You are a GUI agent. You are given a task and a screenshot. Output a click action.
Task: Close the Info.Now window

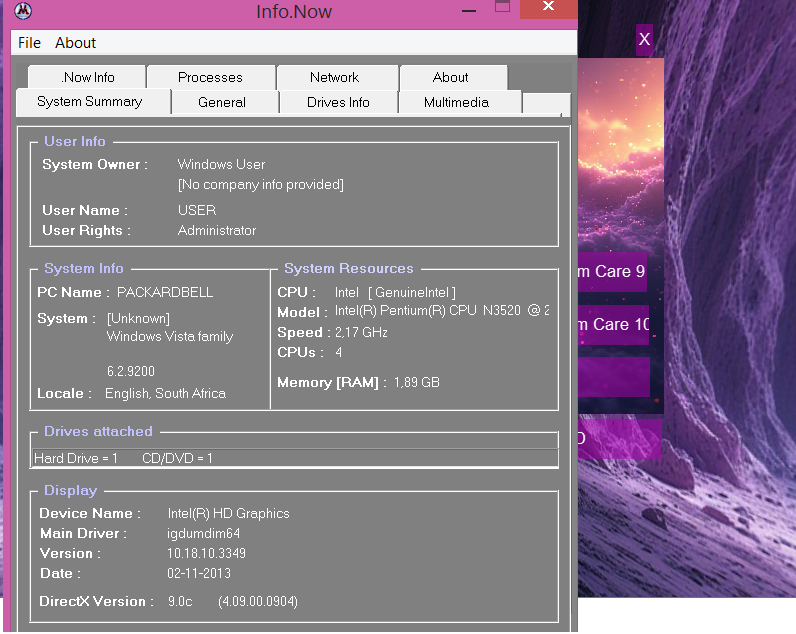(x=548, y=7)
